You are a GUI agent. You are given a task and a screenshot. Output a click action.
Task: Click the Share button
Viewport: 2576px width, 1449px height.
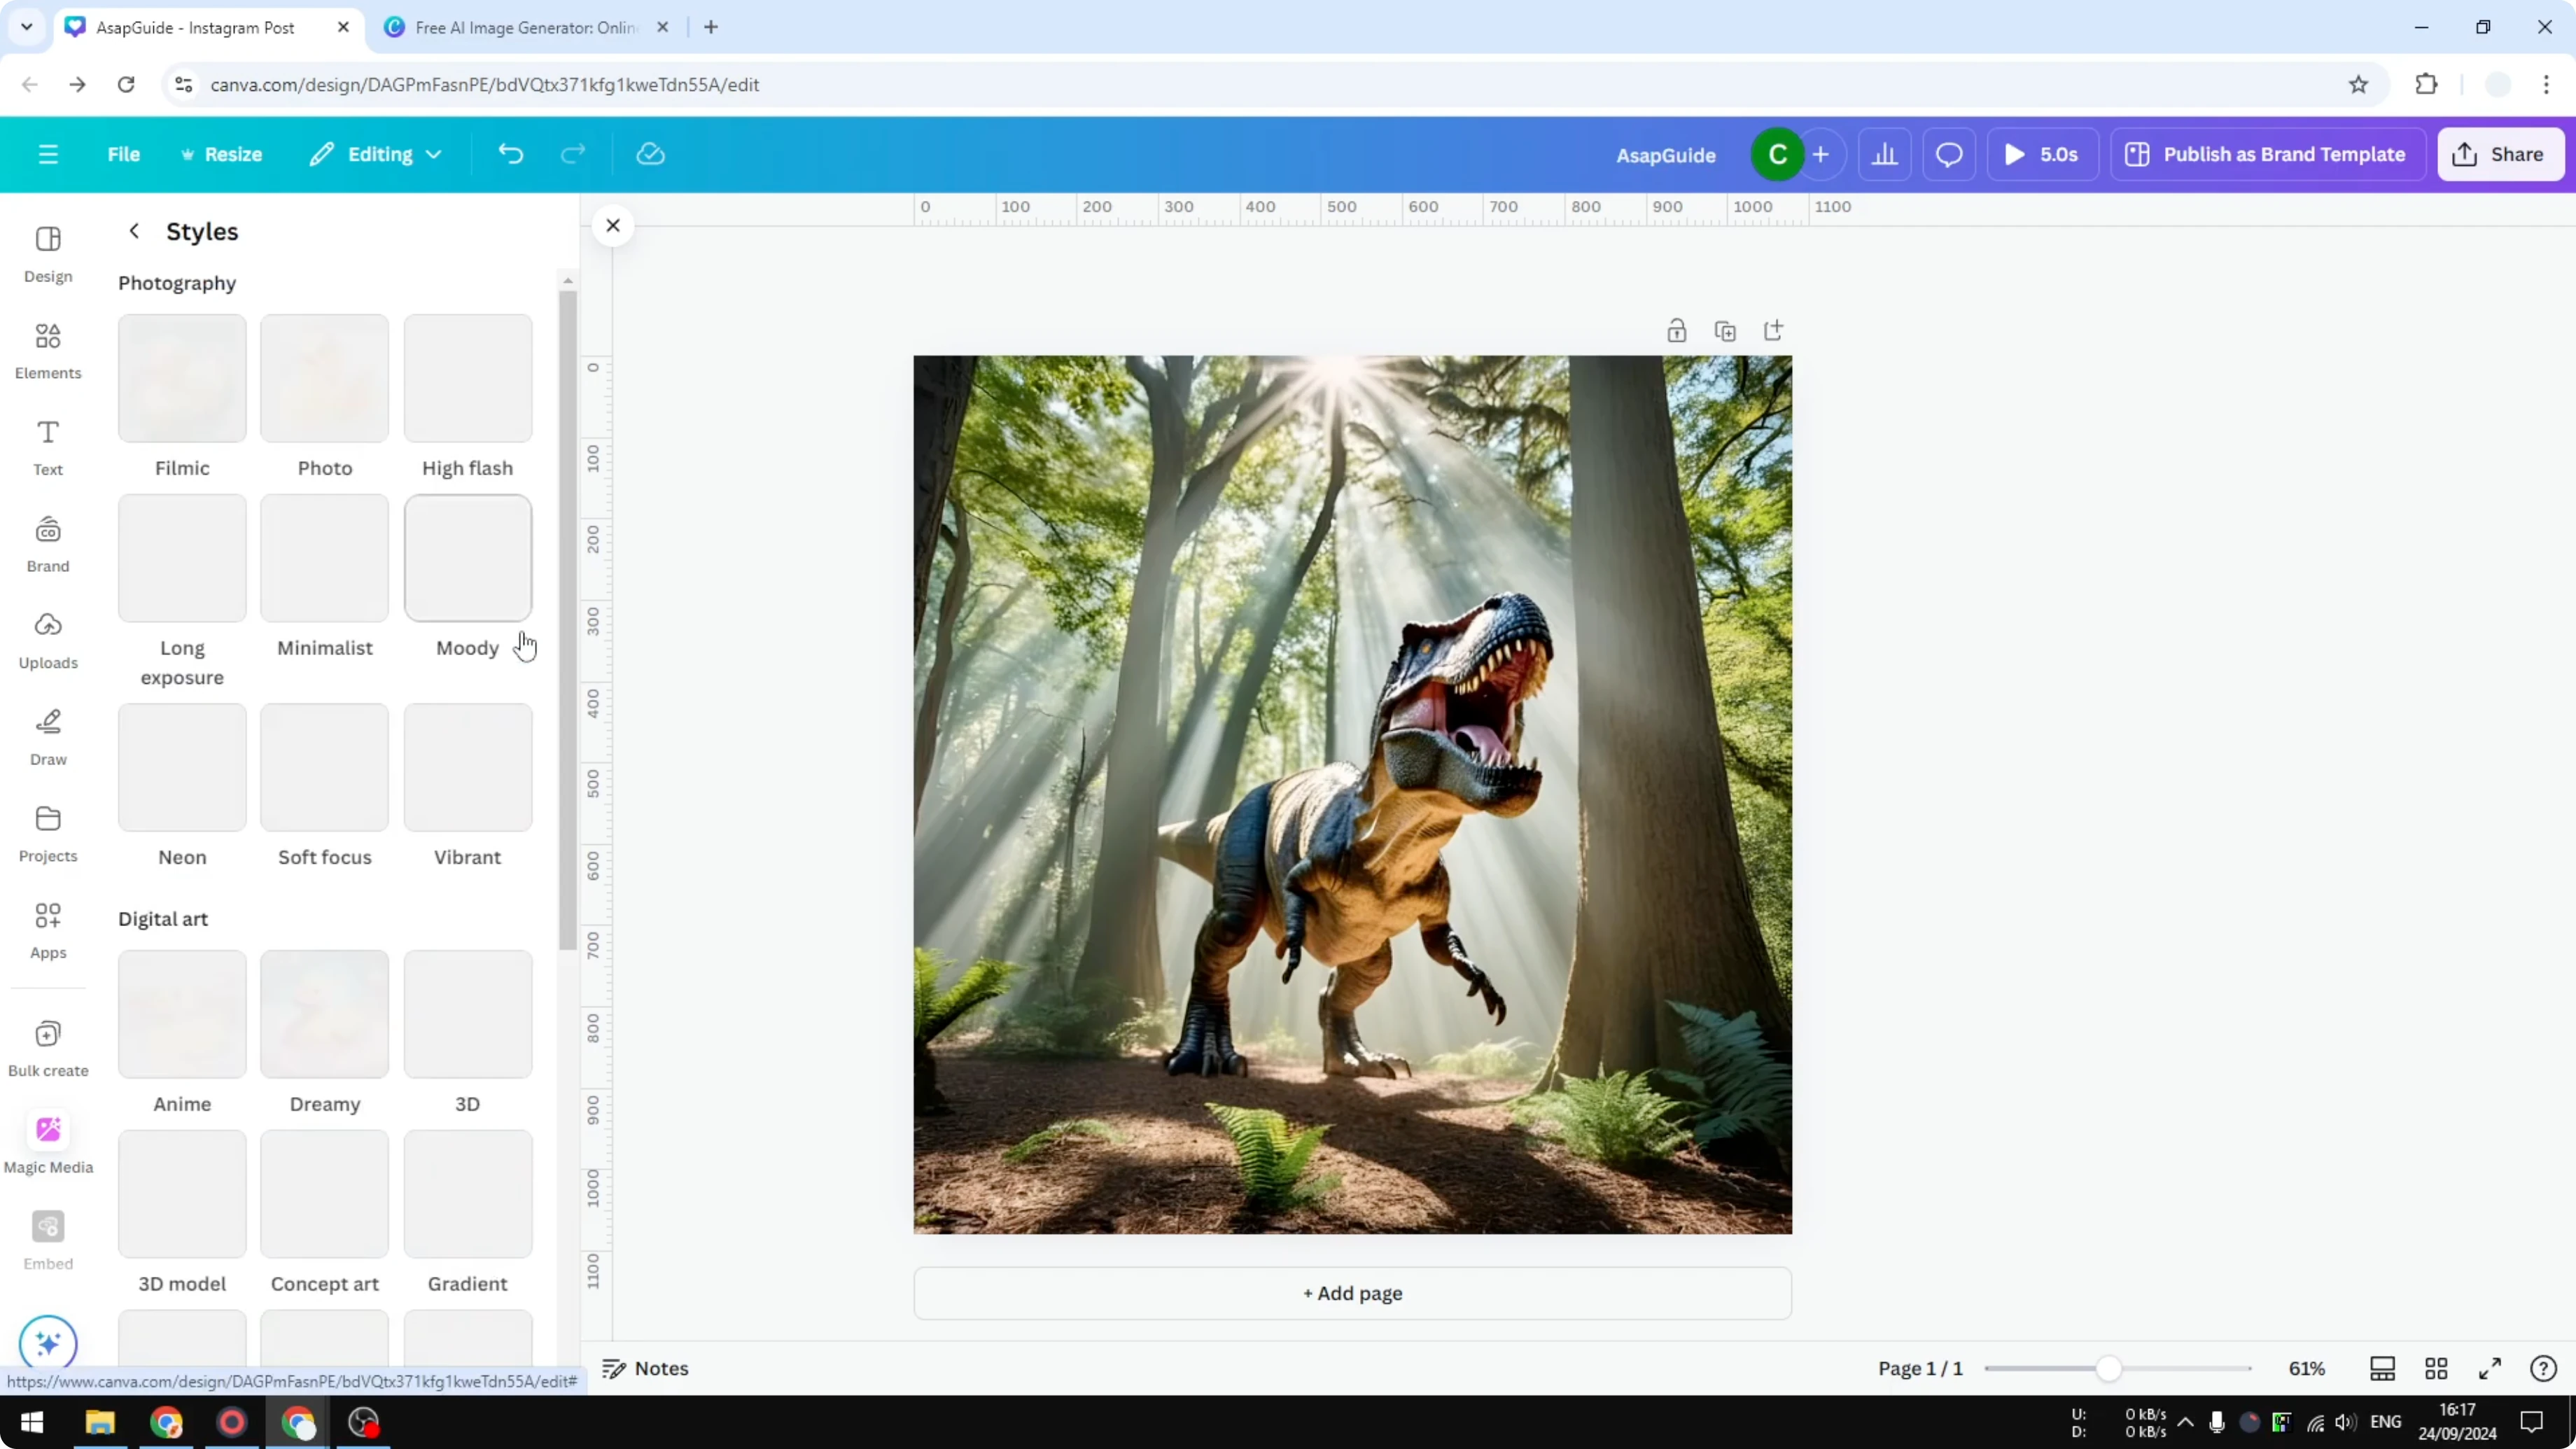click(x=2500, y=154)
